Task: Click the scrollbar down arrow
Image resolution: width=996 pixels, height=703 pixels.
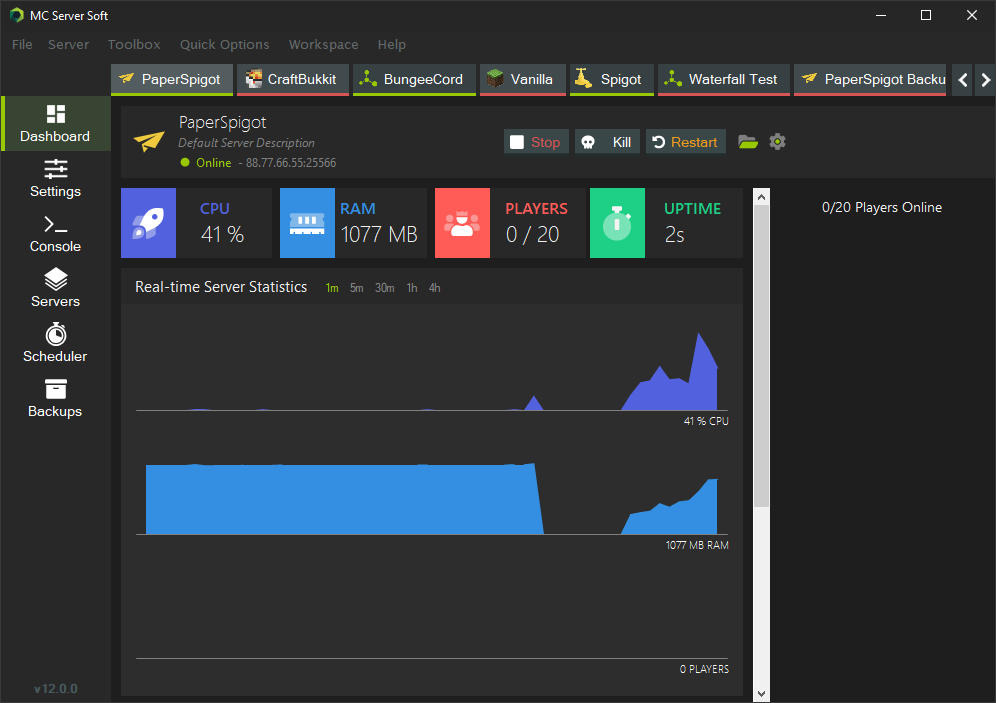Action: point(761,693)
